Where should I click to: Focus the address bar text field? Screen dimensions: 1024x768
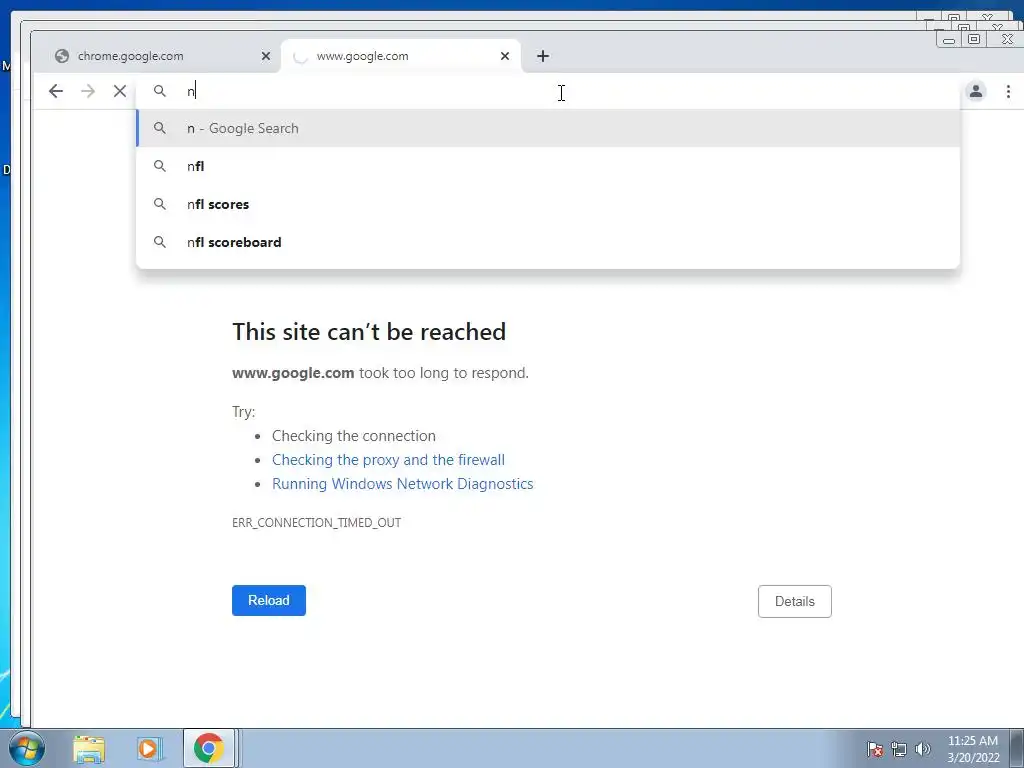point(547,91)
